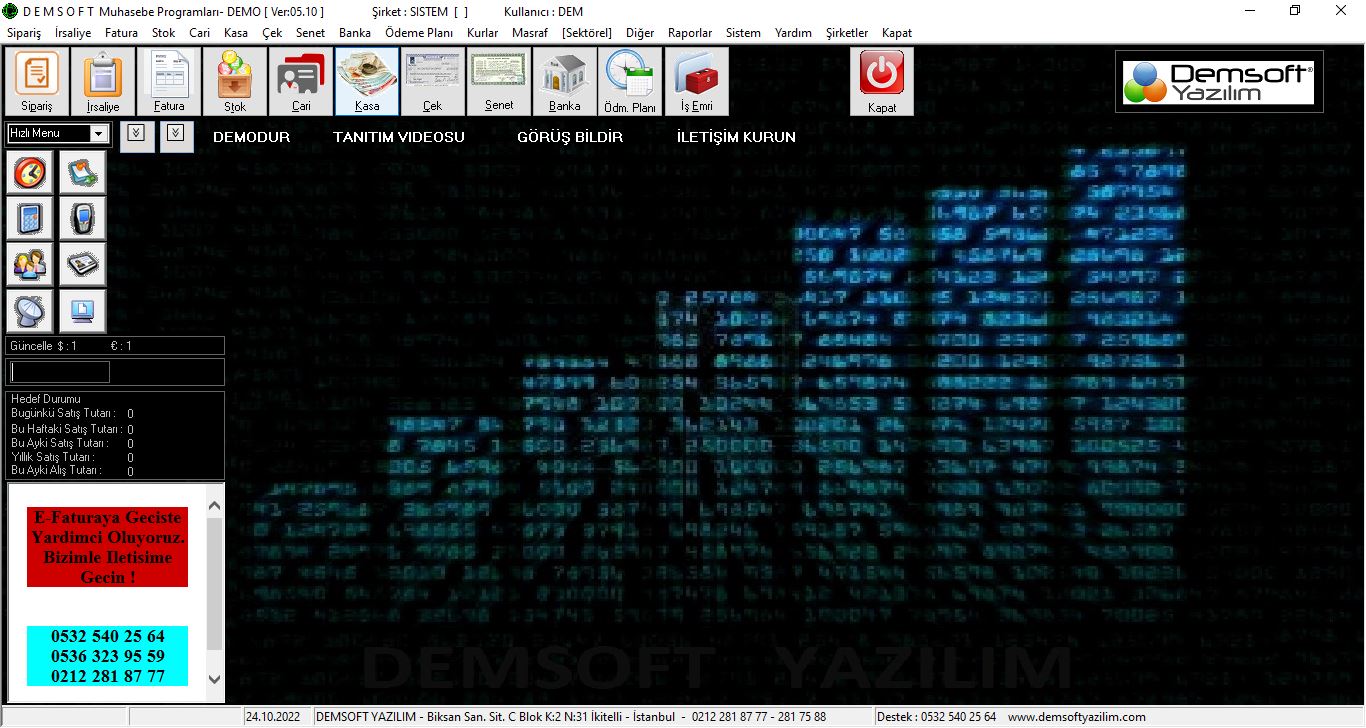The image size is (1366, 728).
Task: Open the Fatura invoice icon
Action: 169,82
